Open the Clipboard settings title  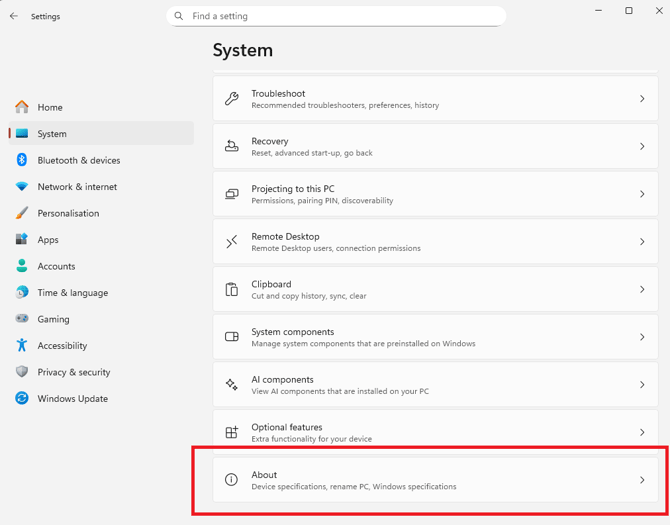point(271,284)
